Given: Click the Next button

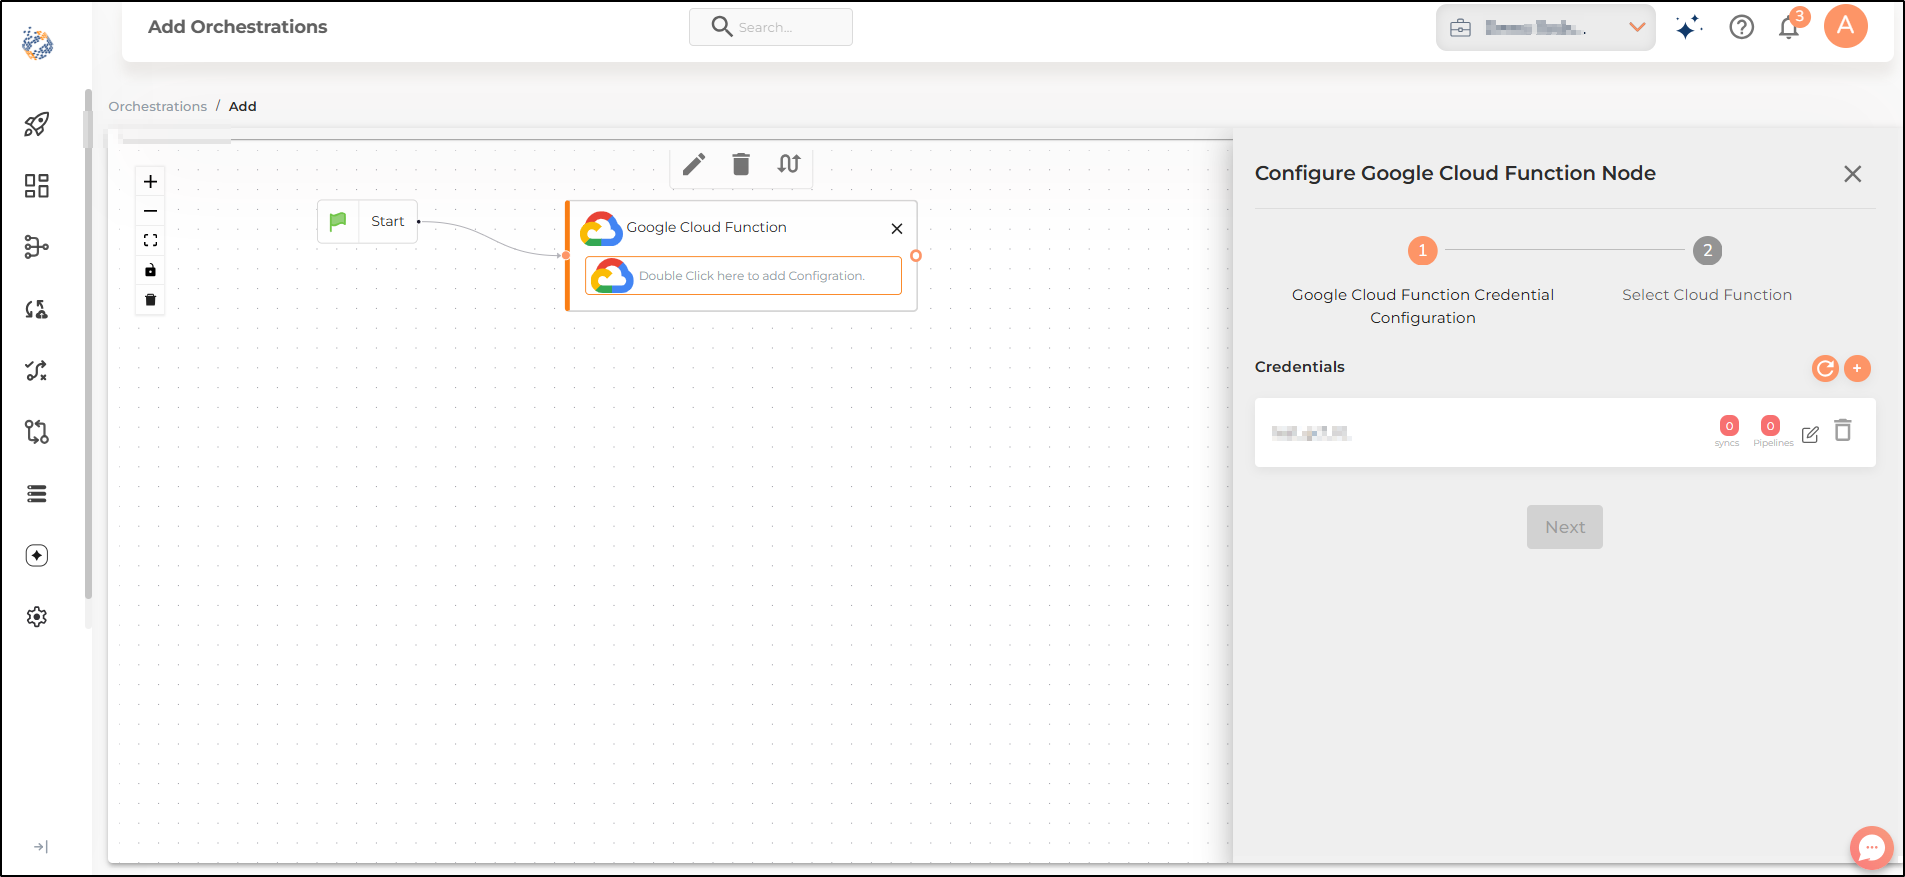Looking at the screenshot, I should coord(1565,527).
